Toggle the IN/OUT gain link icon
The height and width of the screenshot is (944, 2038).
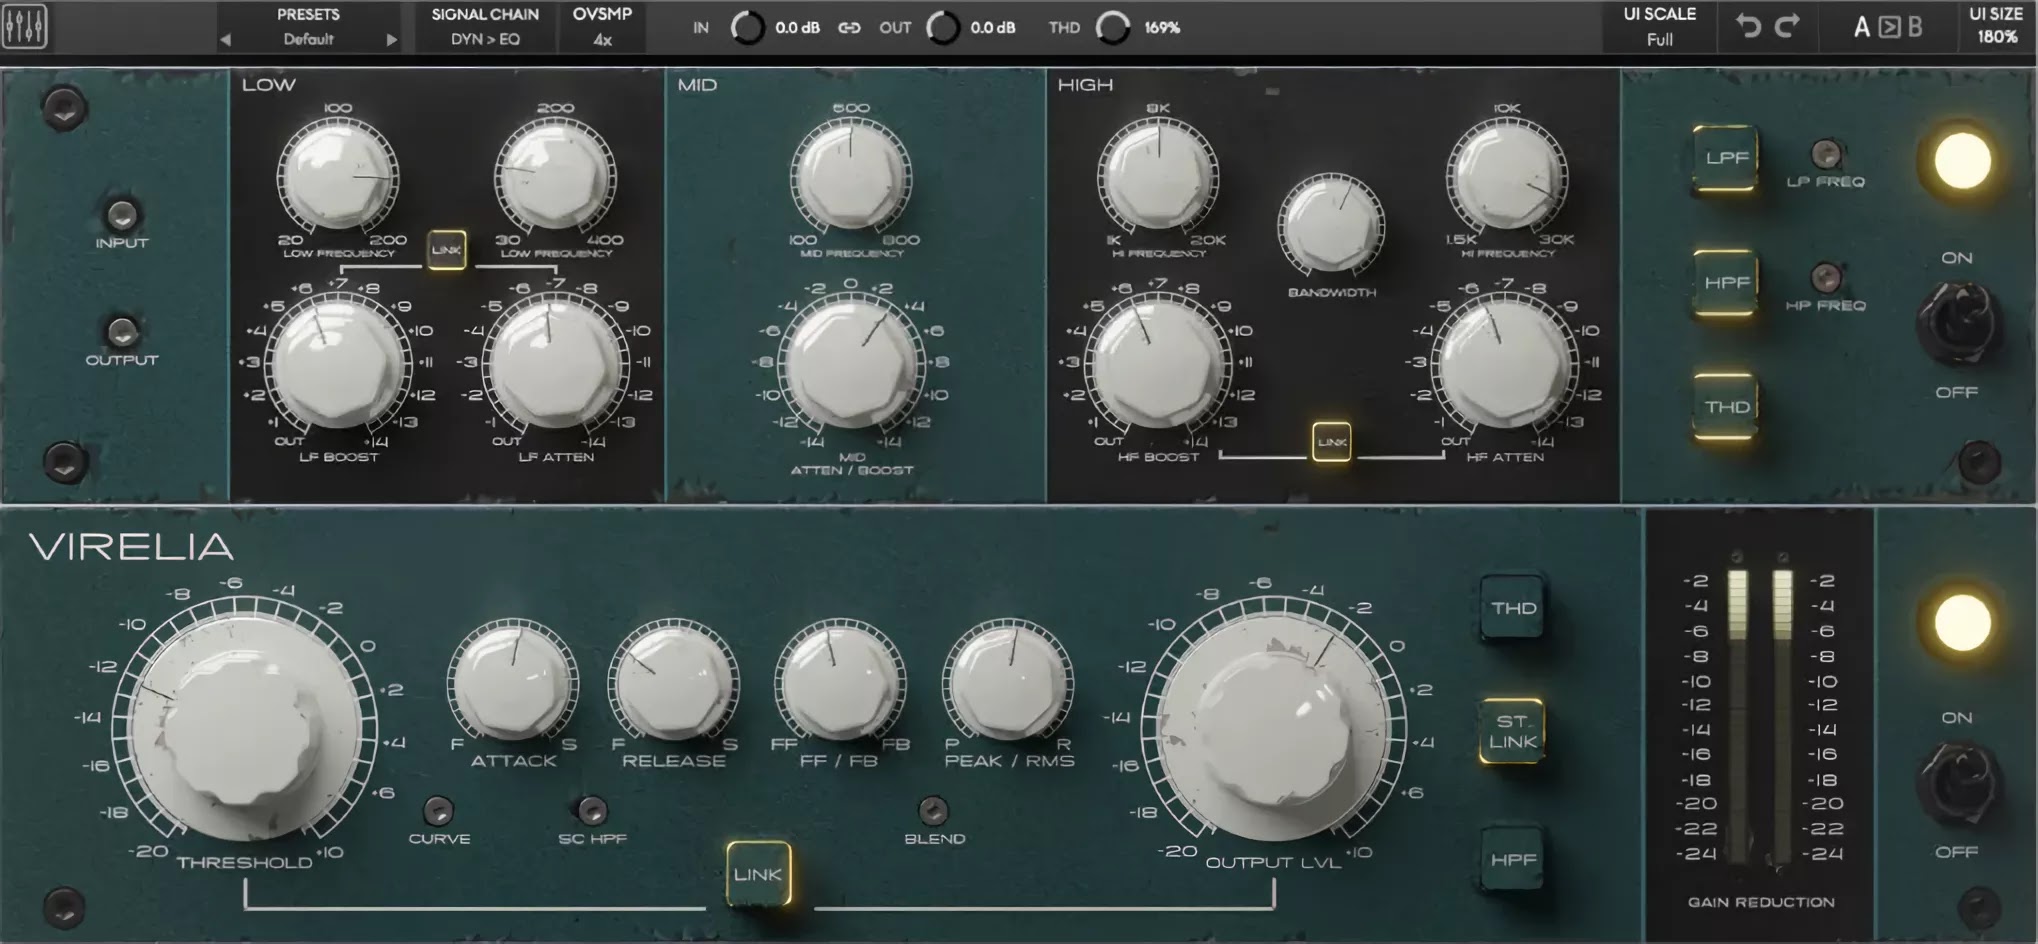849,28
